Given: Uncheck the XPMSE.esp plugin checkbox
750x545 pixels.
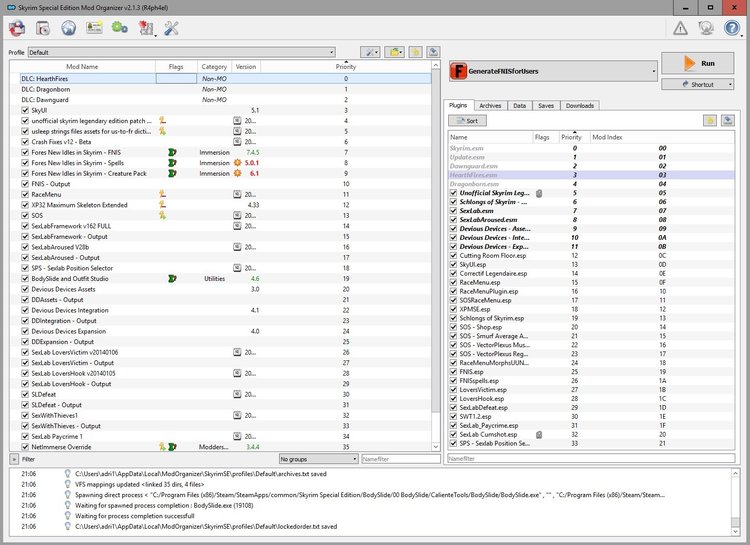Looking at the screenshot, I should pyautogui.click(x=453, y=309).
